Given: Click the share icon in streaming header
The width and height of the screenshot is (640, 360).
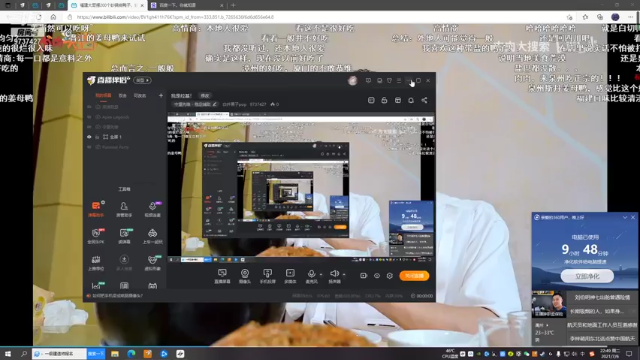Looking at the screenshot, I should point(424,100).
